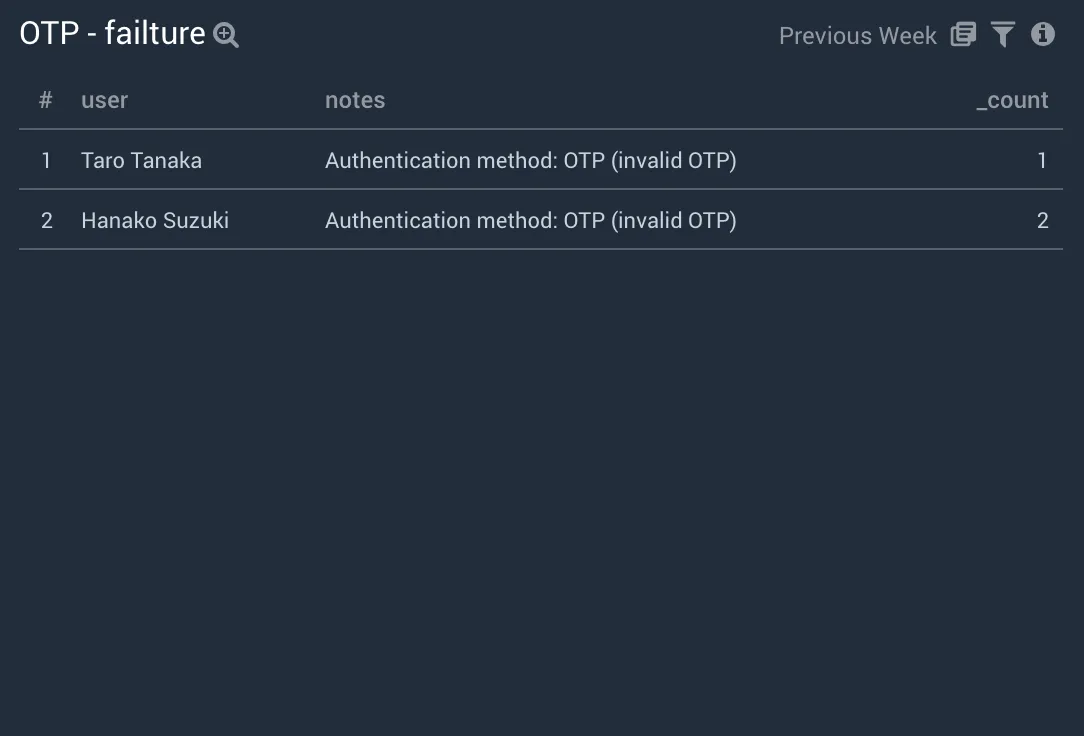
Task: Open the Previous Week time range selector
Action: 857,36
